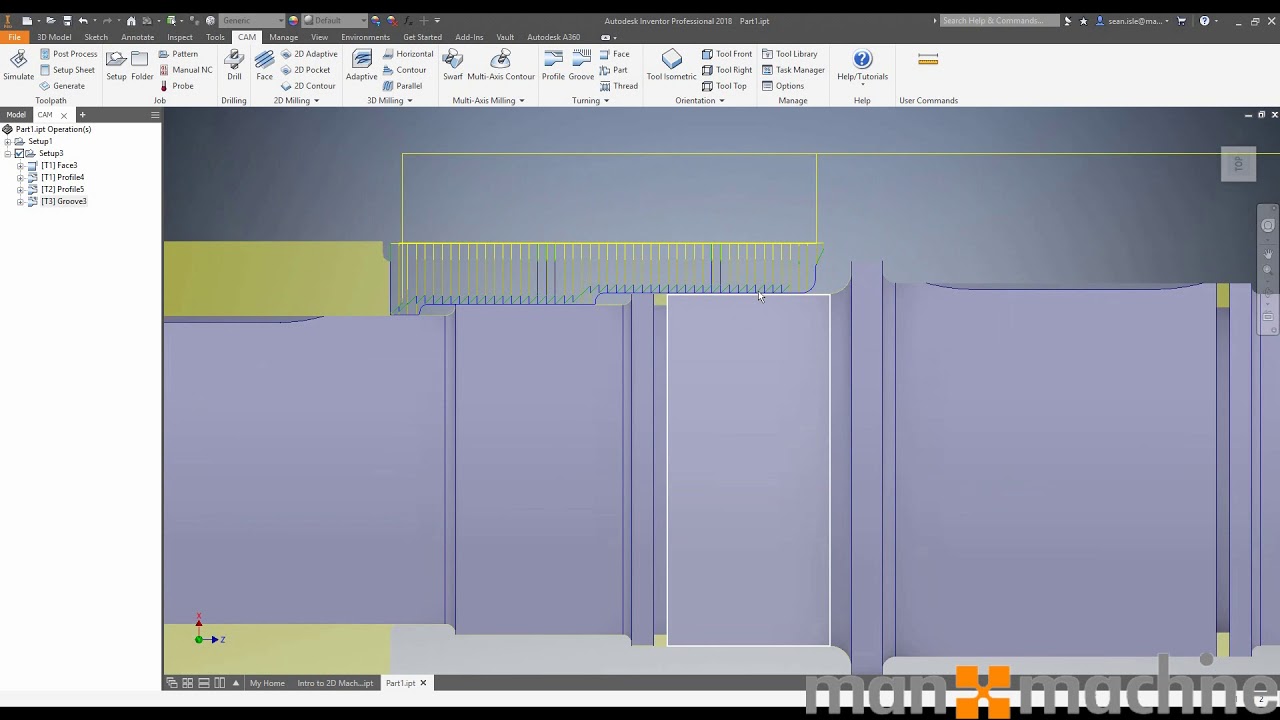Start a turning Profile operation

553,66
